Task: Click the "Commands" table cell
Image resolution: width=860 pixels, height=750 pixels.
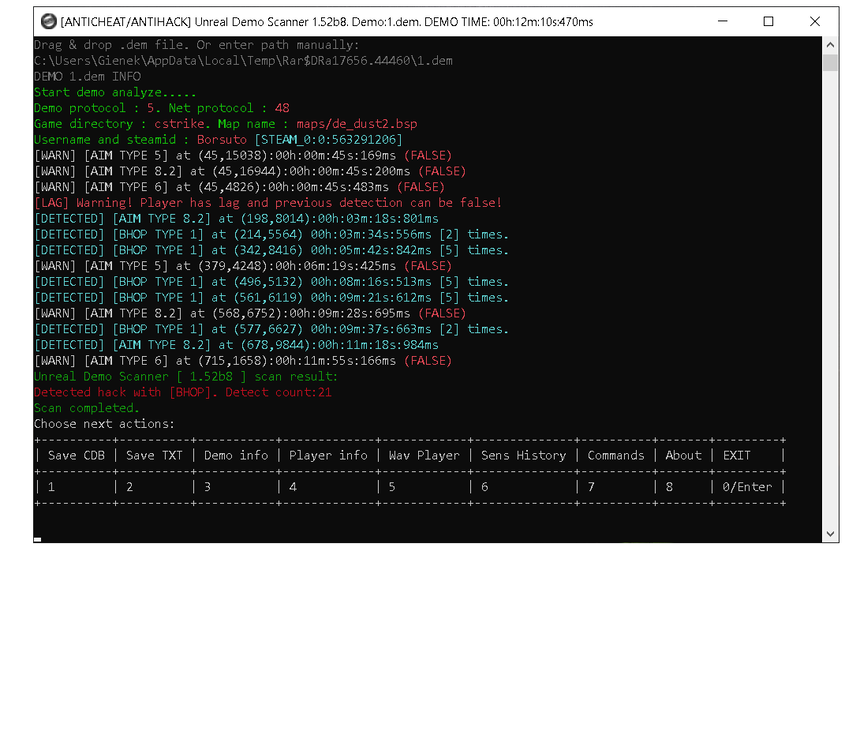Action: click(616, 455)
